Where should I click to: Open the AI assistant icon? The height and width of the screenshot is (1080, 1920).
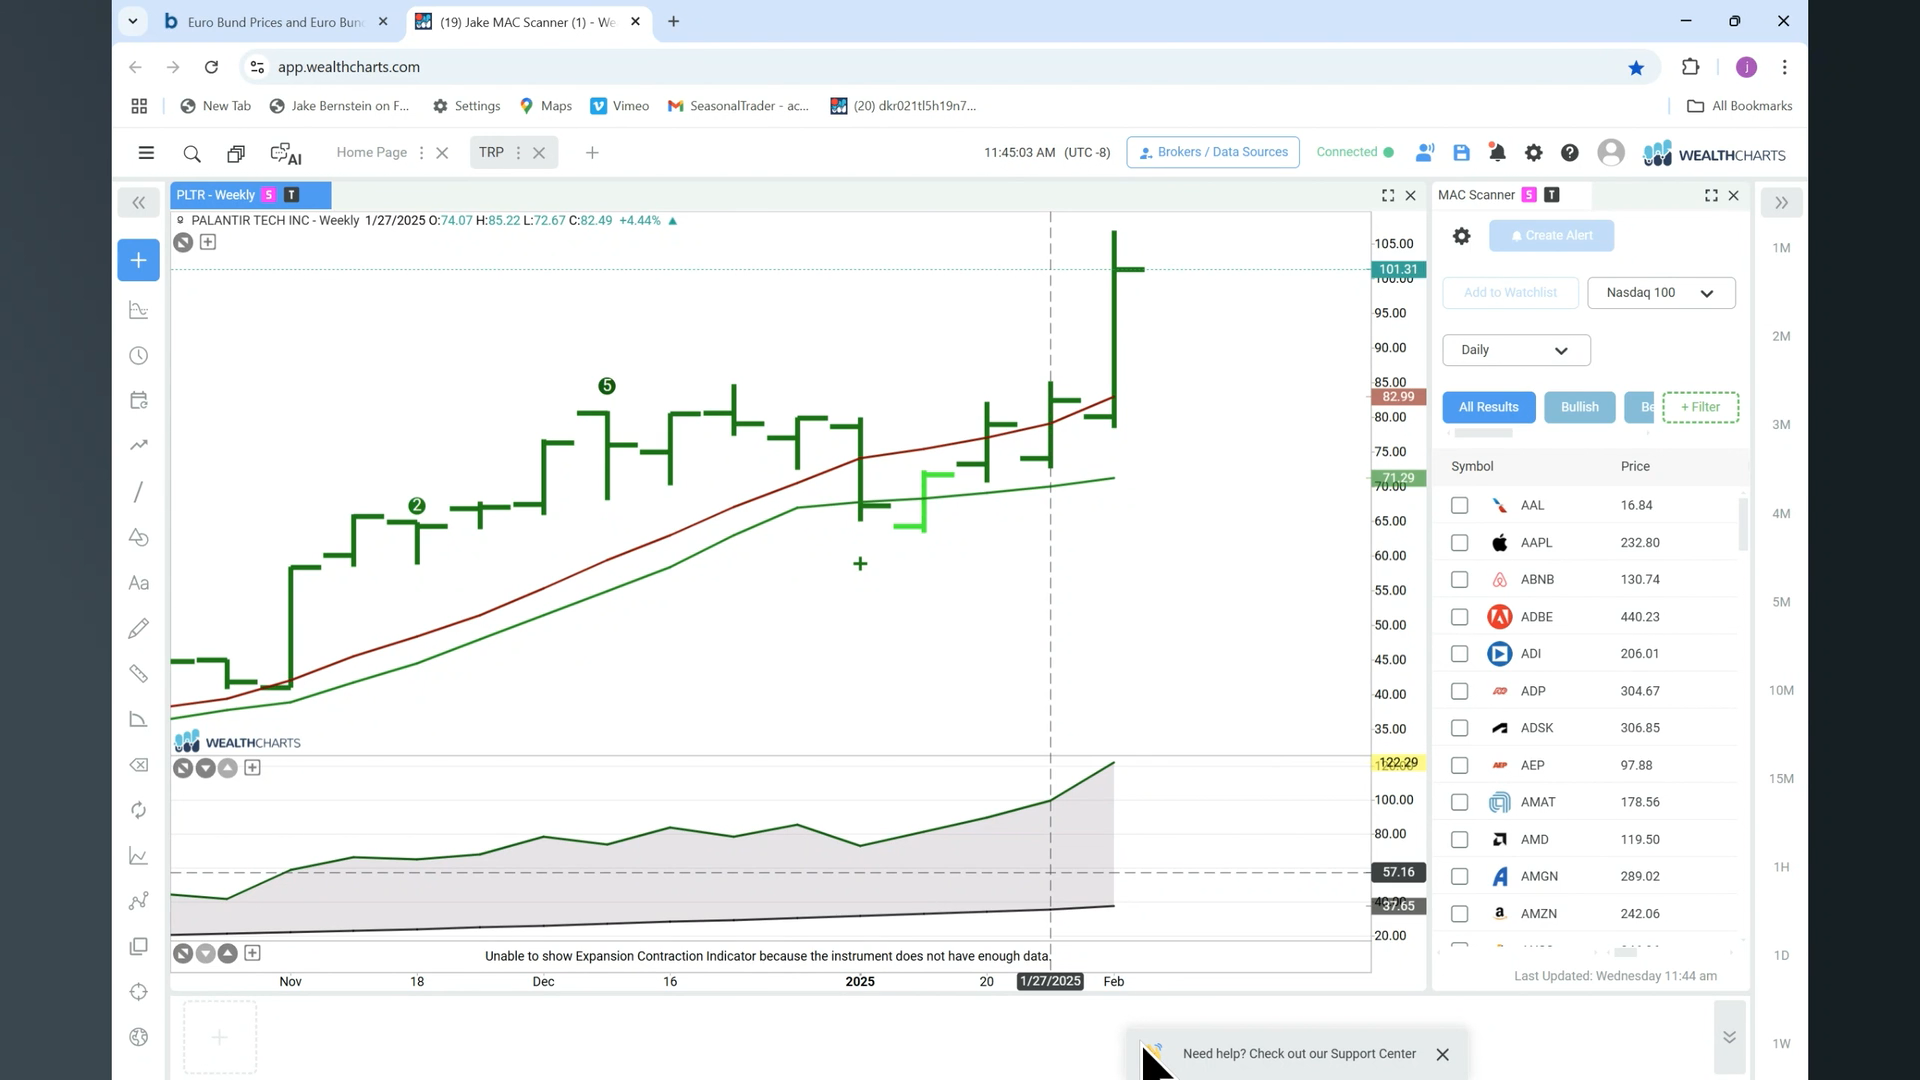pos(286,153)
